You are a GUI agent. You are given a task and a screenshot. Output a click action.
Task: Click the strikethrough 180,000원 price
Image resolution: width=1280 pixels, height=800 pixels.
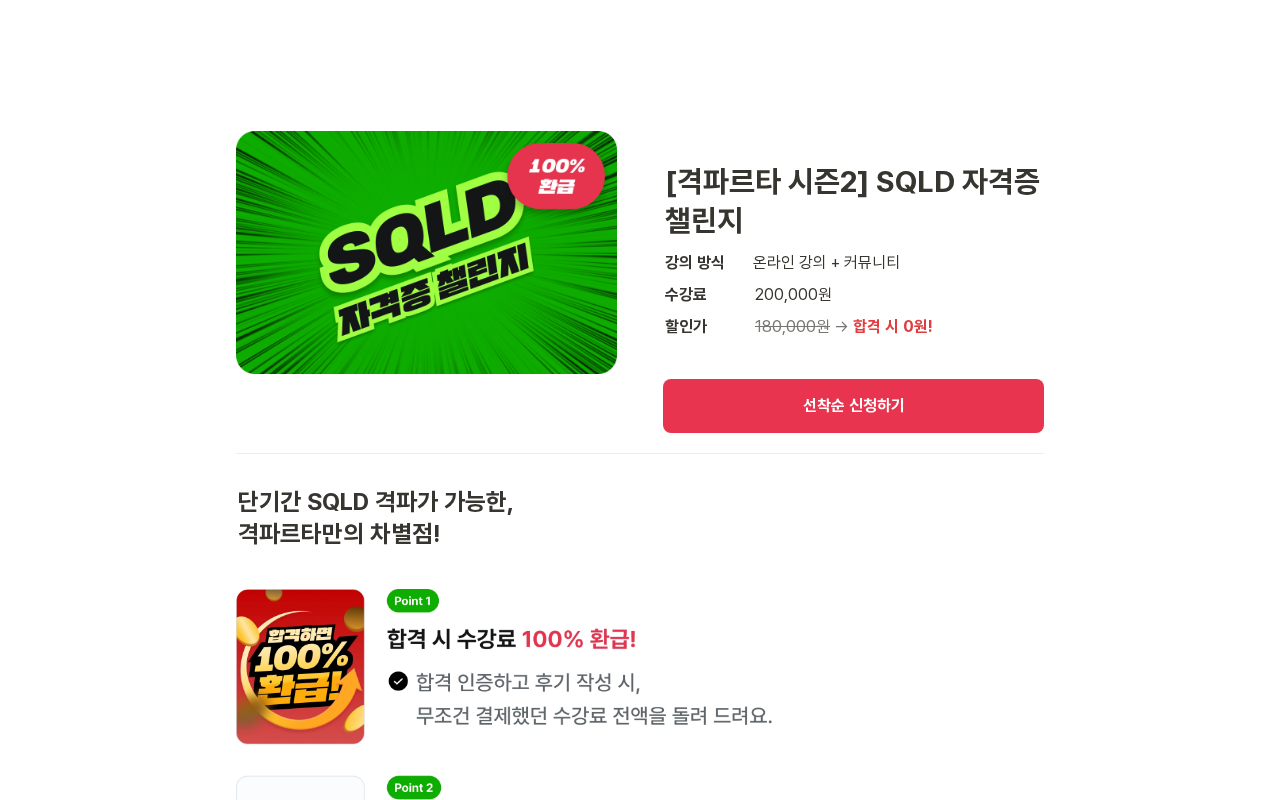point(792,326)
